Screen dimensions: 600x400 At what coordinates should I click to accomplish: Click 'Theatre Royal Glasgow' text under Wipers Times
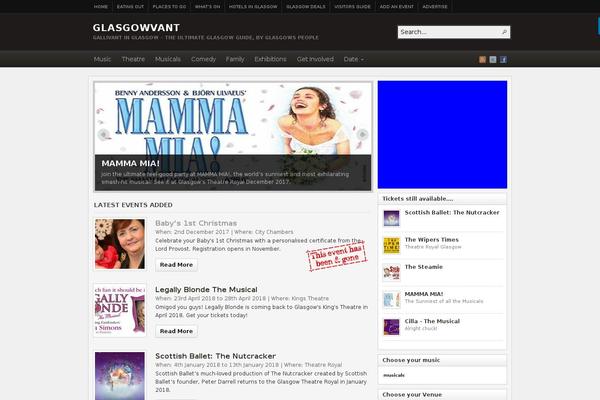(x=433, y=247)
